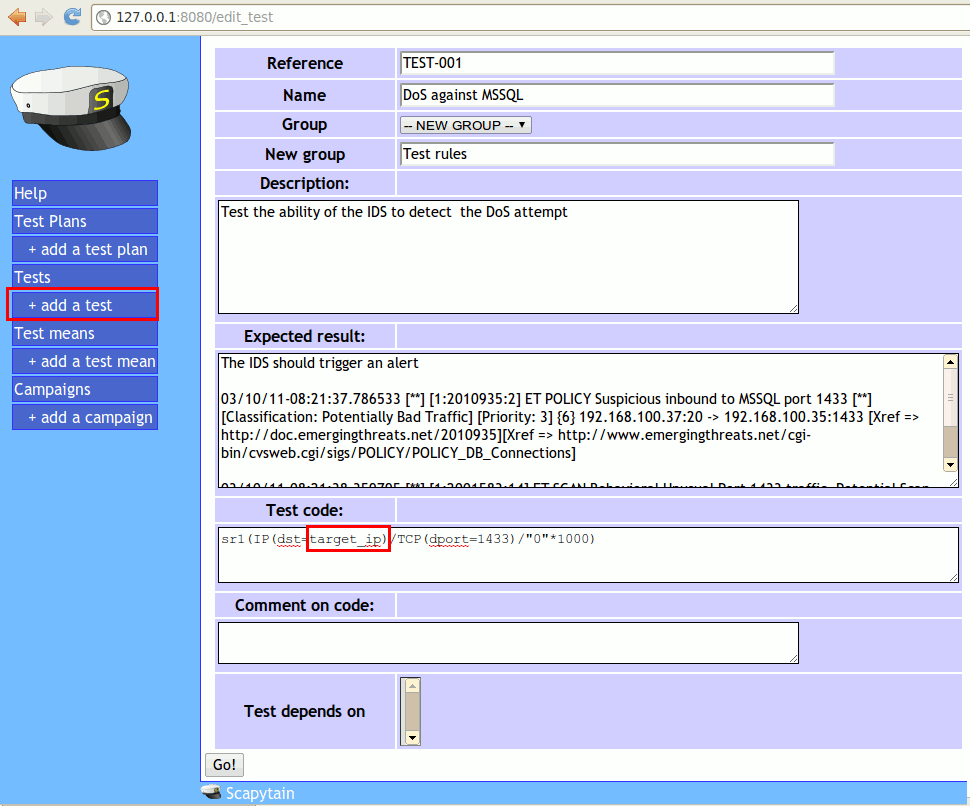The height and width of the screenshot is (806, 970).
Task: Click the browser forward arrow icon
Action: [x=43, y=17]
